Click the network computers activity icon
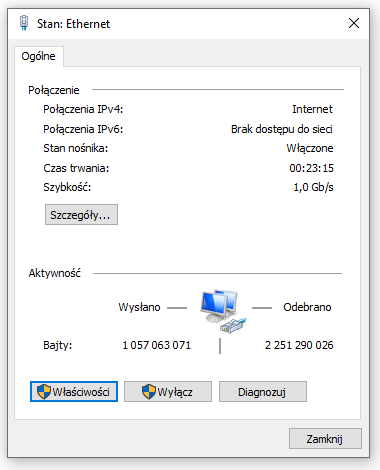 coord(223,311)
